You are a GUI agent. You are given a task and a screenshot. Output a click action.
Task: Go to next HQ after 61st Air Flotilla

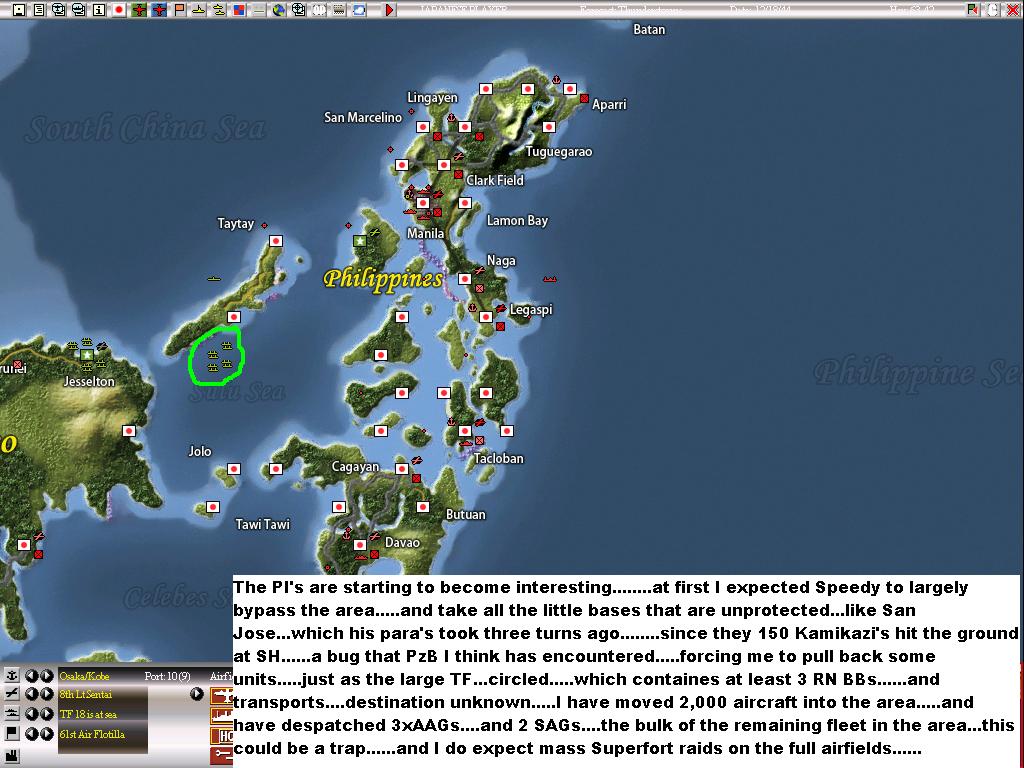tap(46, 733)
